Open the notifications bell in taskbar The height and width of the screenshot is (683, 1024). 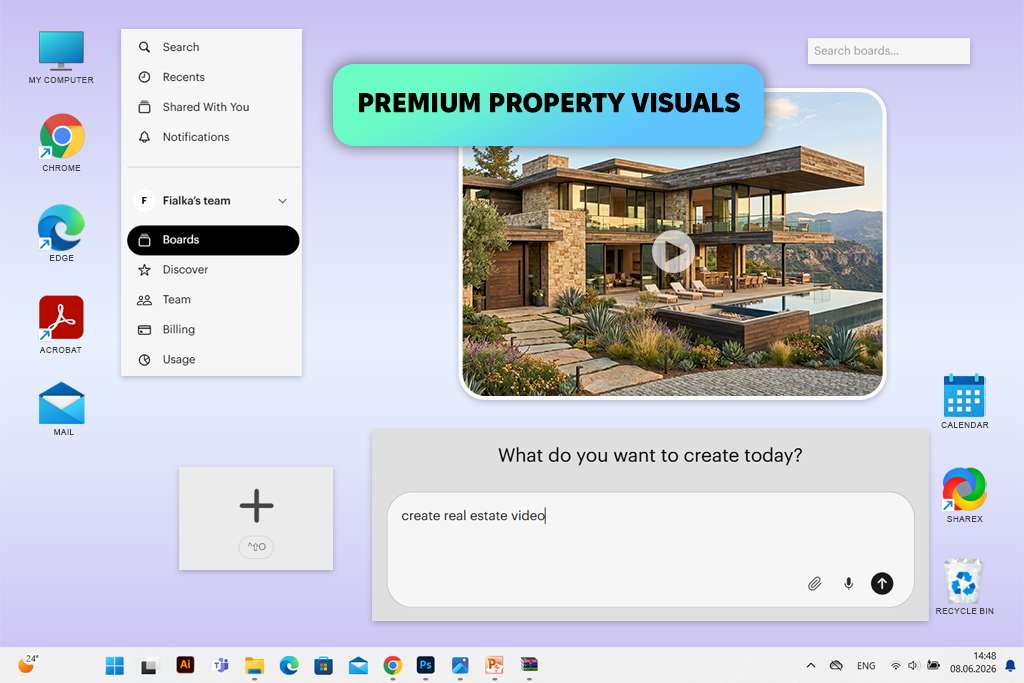[1010, 666]
